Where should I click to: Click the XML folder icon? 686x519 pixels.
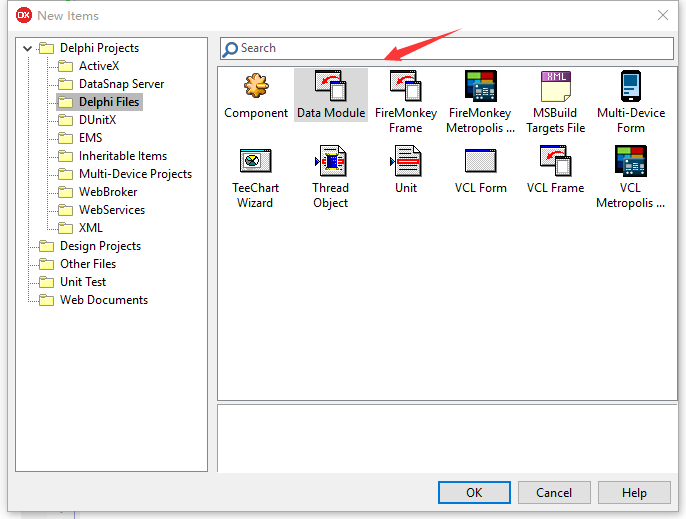tap(66, 228)
